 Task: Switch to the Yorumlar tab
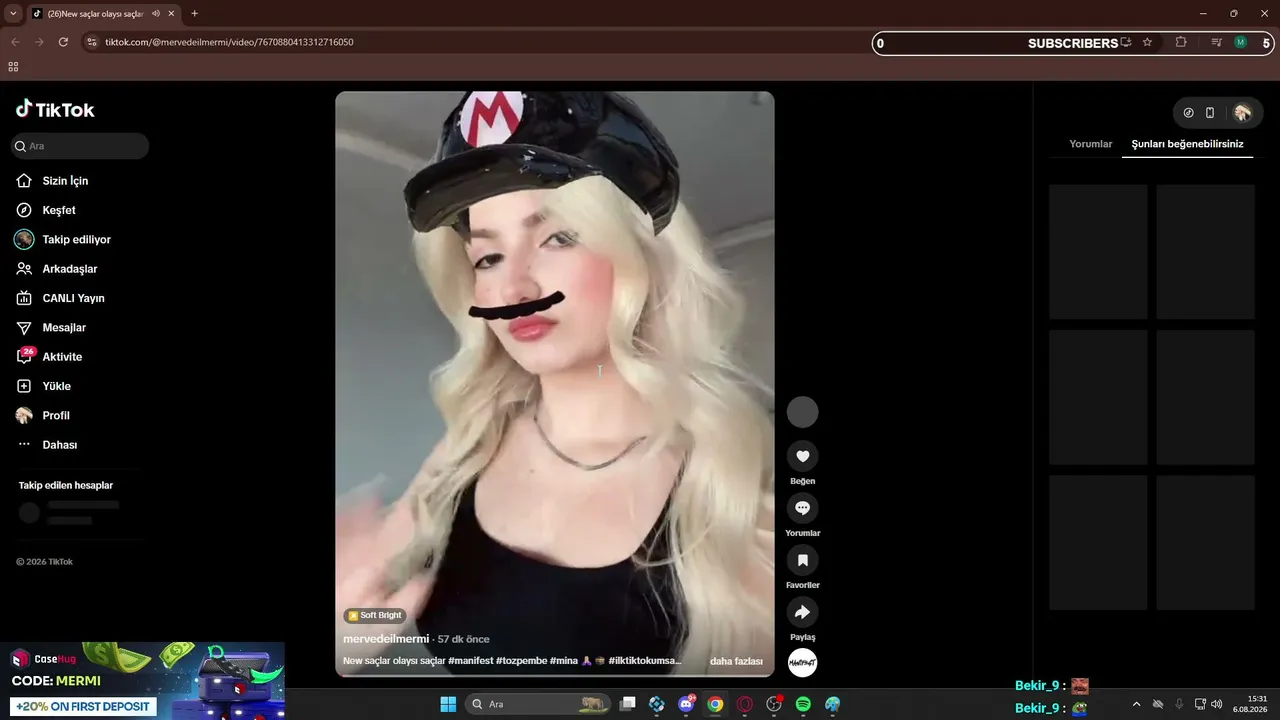coord(1090,144)
